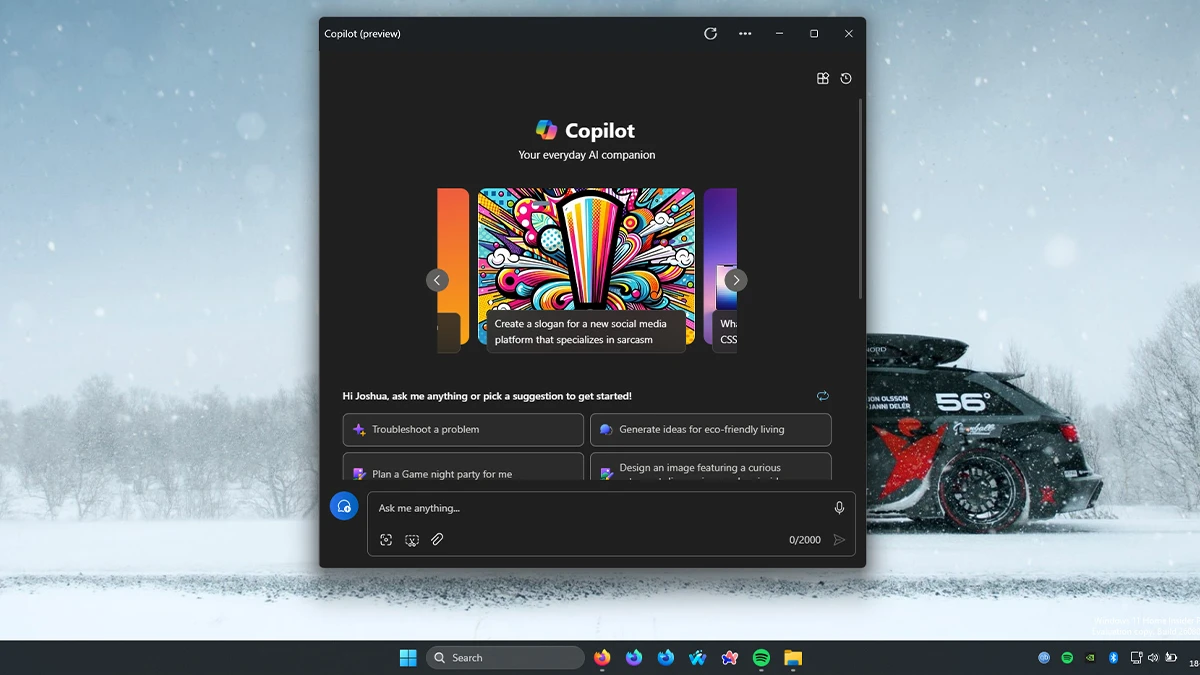This screenshot has width=1200, height=675.
Task: Open the three-dot options menu
Action: (745, 33)
